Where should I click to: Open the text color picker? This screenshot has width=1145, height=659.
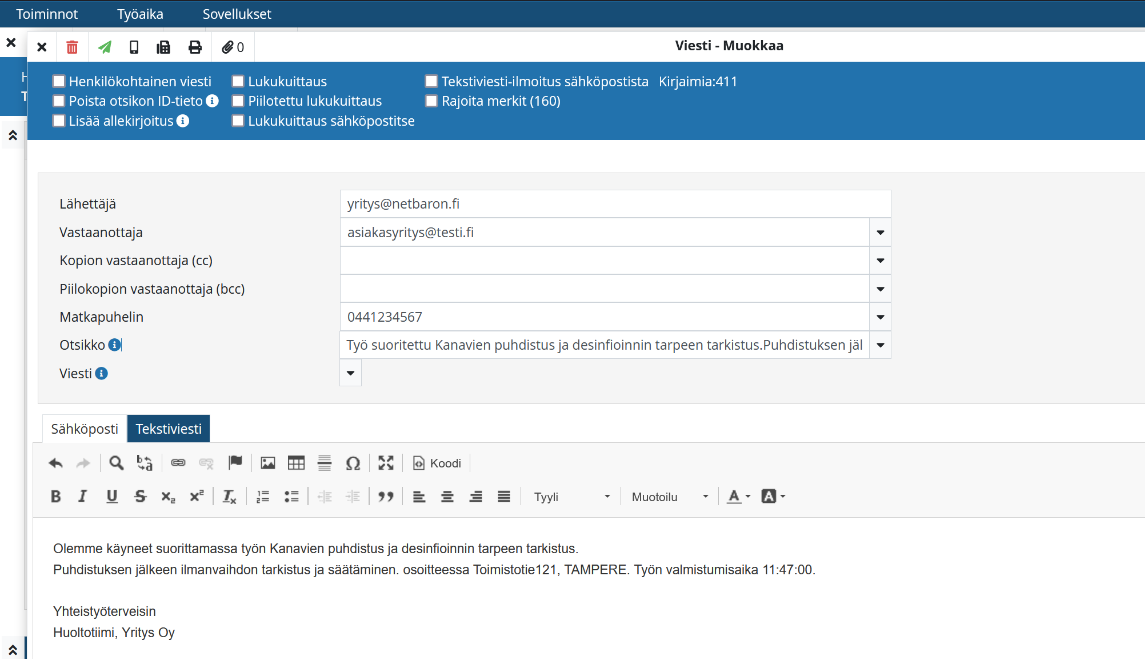[738, 497]
